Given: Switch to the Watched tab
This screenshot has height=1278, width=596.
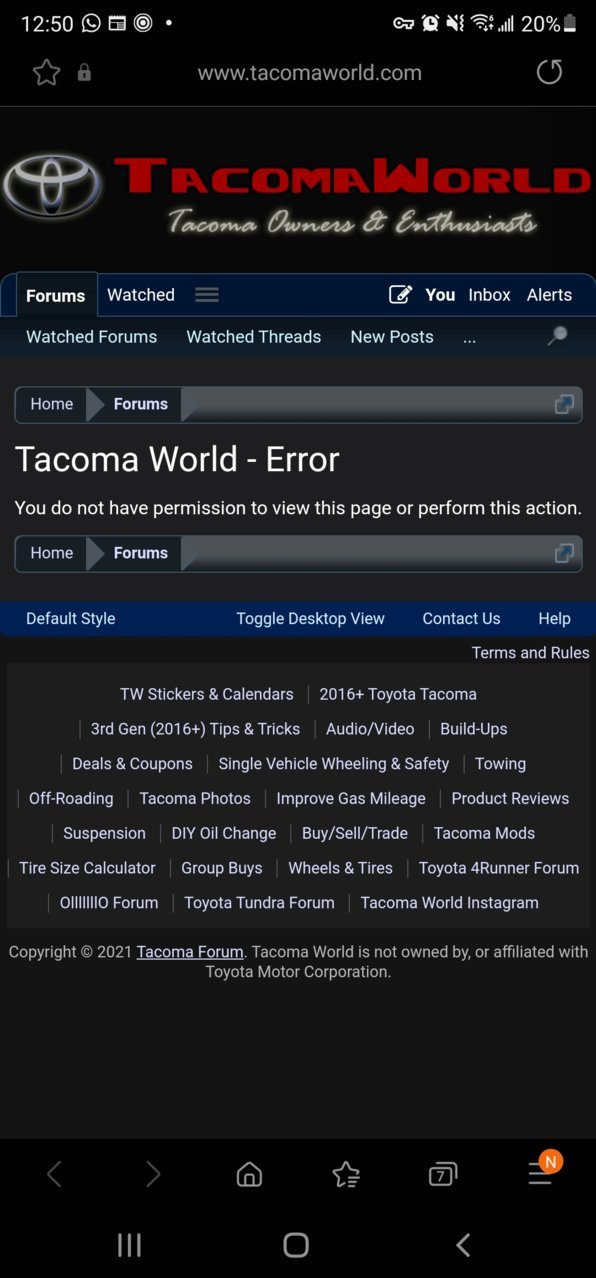Looking at the screenshot, I should coord(141,294).
